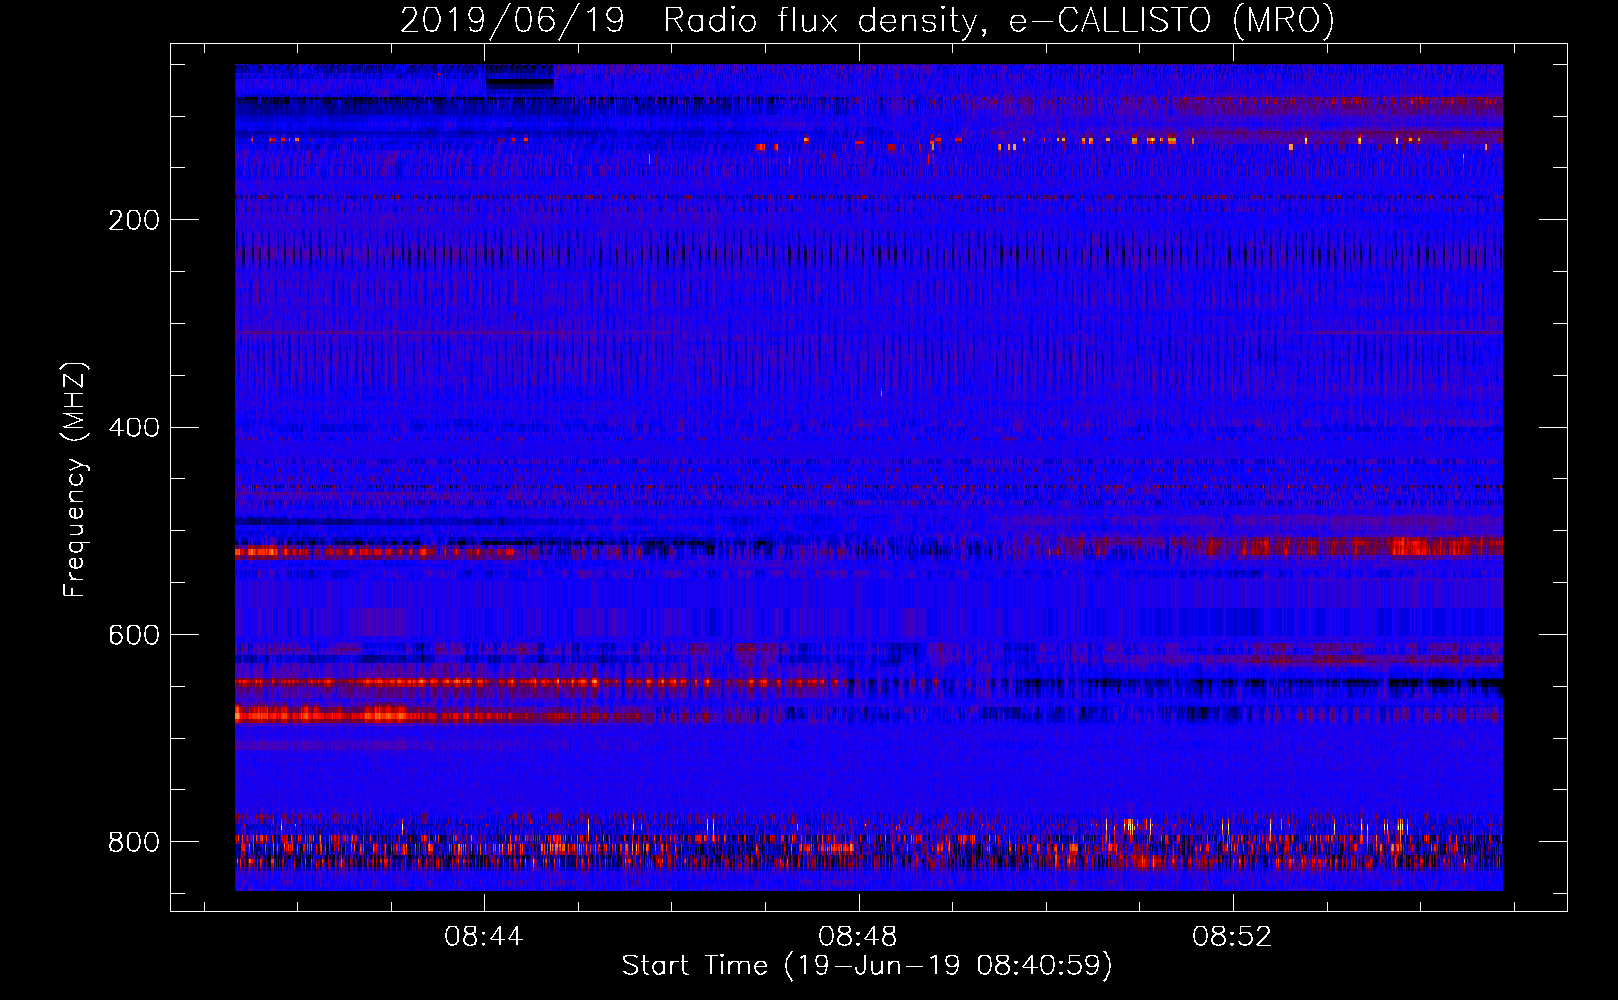Click the 08:44 time tick label
Screen dimensions: 1618x1000
point(484,937)
